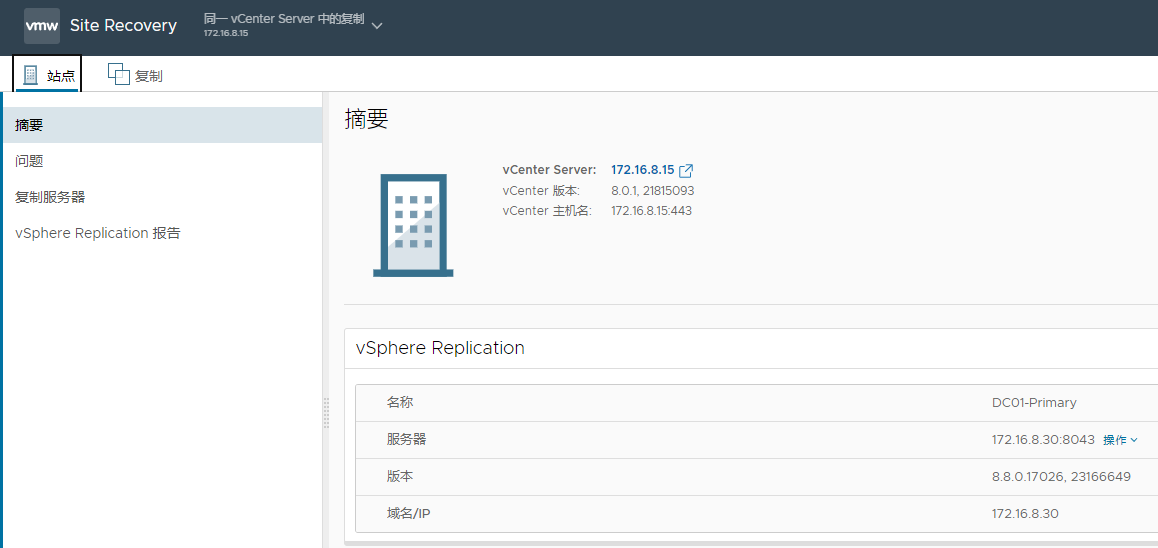The height and width of the screenshot is (548, 1158).
Task: Click the 名称 row label
Action: 400,403
